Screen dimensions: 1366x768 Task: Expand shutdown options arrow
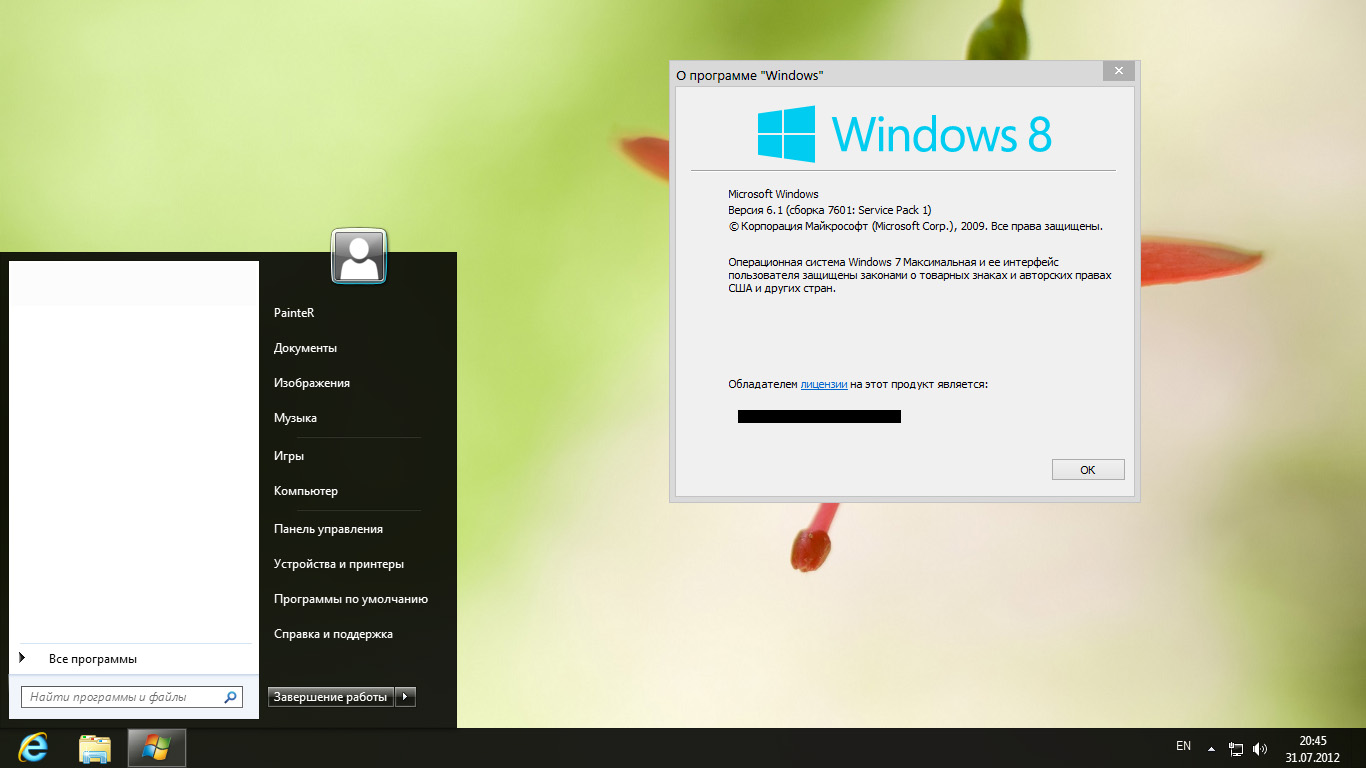tap(405, 697)
